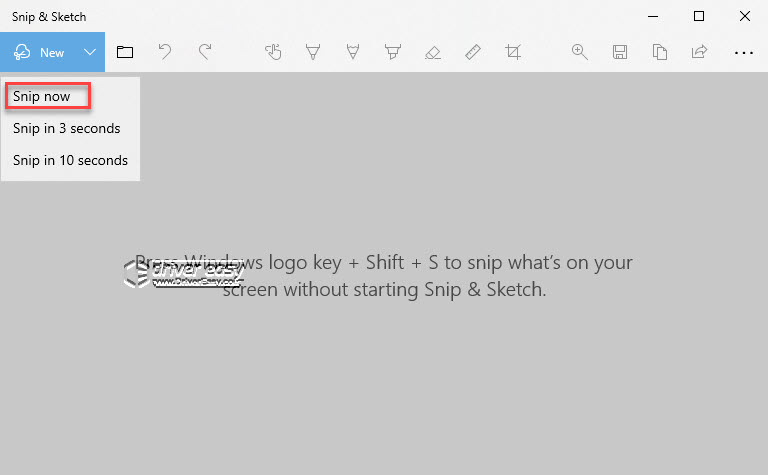The width and height of the screenshot is (768, 475).
Task: Open the See more ellipsis menu
Action: [744, 52]
